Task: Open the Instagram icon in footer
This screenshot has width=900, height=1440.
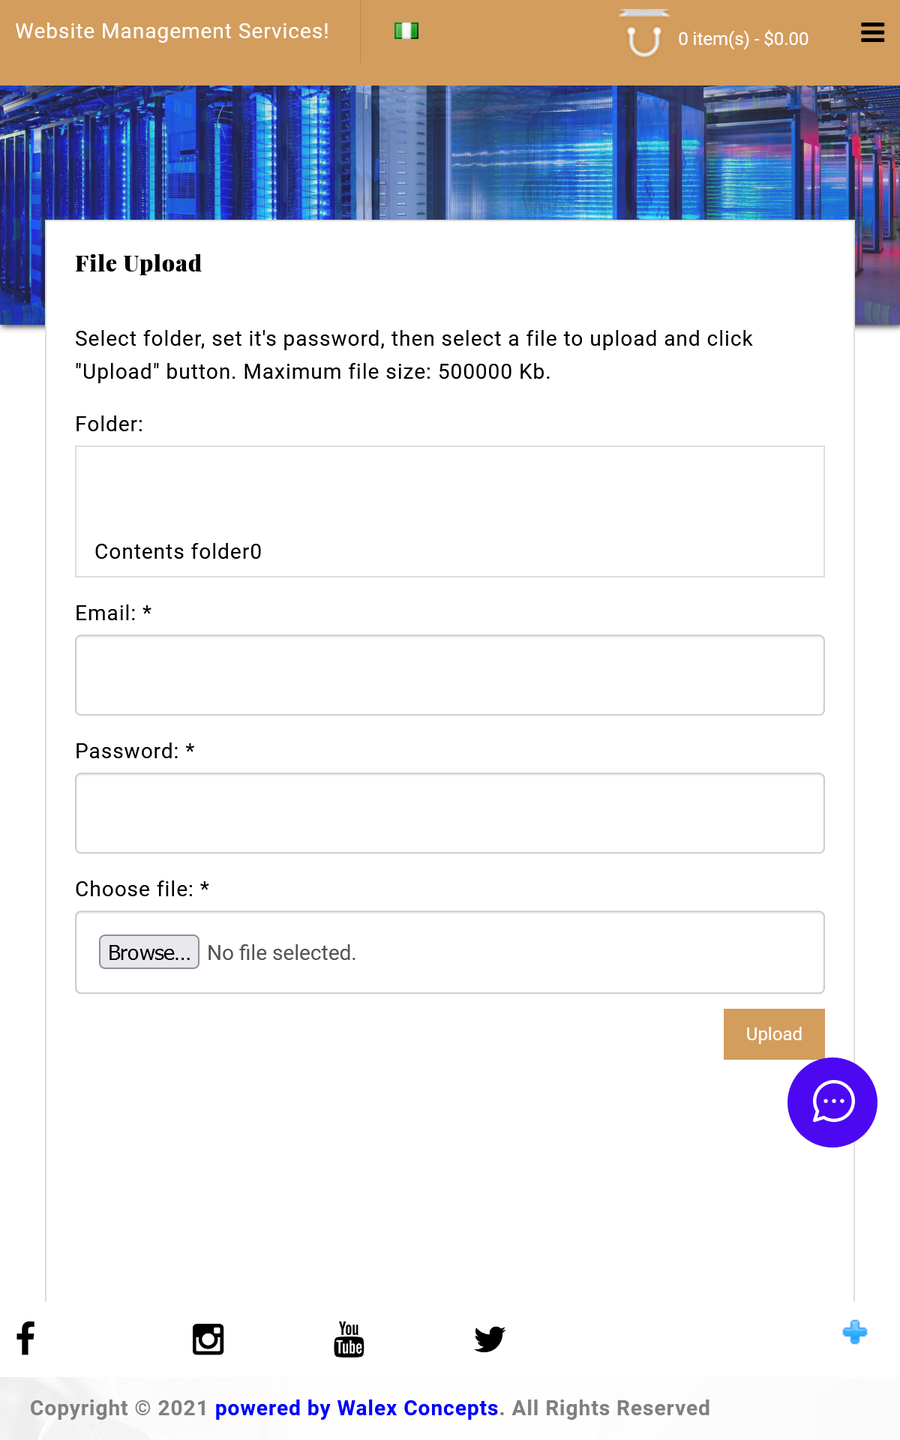Action: (x=208, y=1339)
